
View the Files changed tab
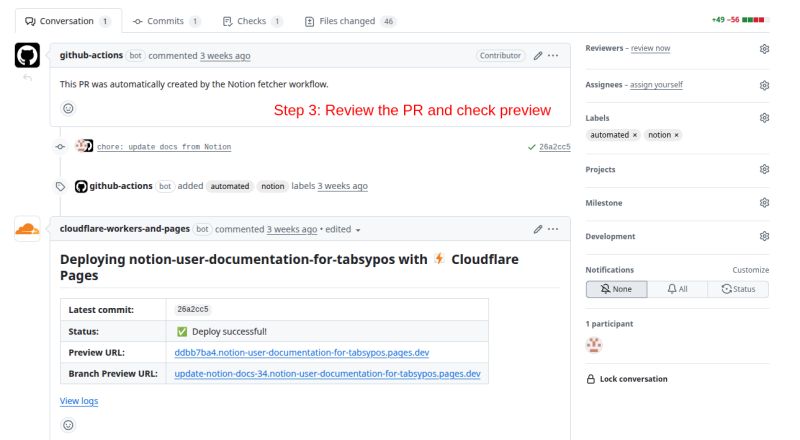coord(350,21)
